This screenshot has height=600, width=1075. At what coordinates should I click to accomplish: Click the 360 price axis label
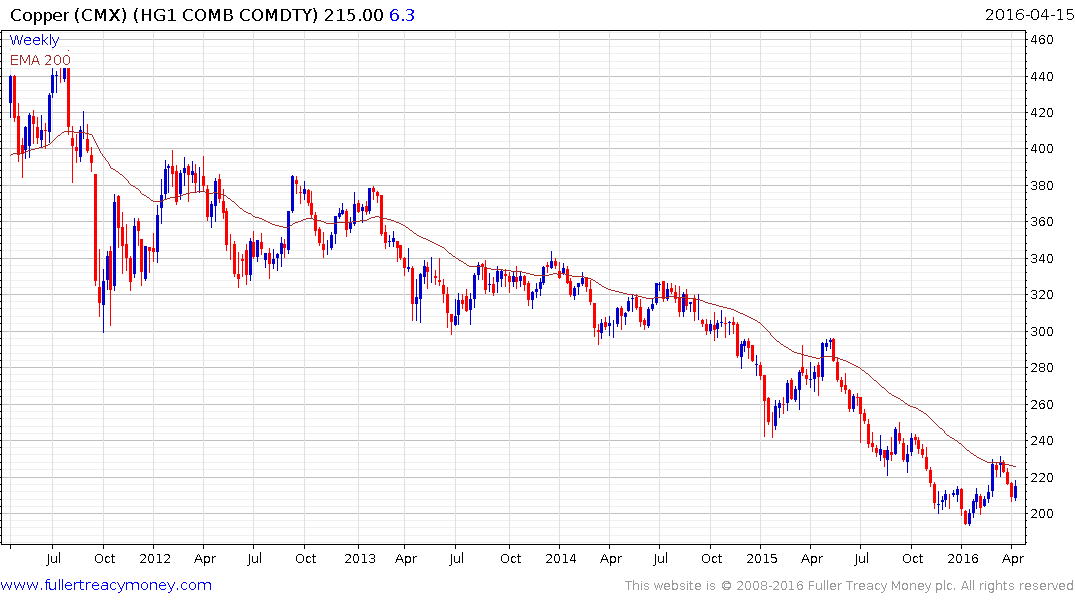tap(1042, 221)
